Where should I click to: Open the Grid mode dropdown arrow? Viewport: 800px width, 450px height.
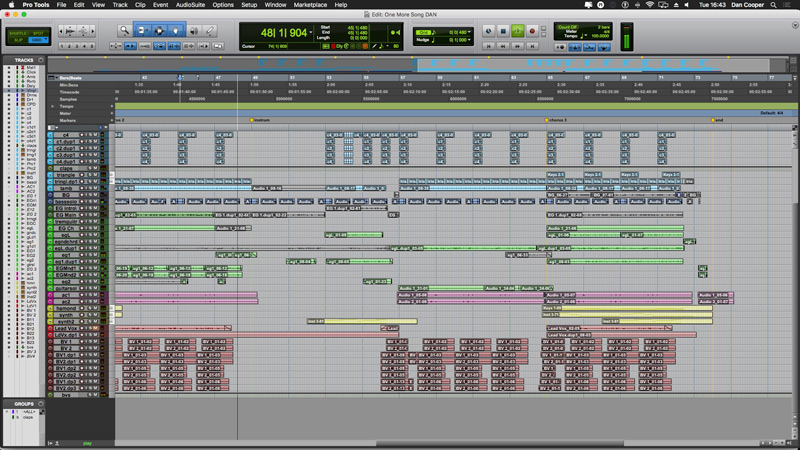(46, 40)
